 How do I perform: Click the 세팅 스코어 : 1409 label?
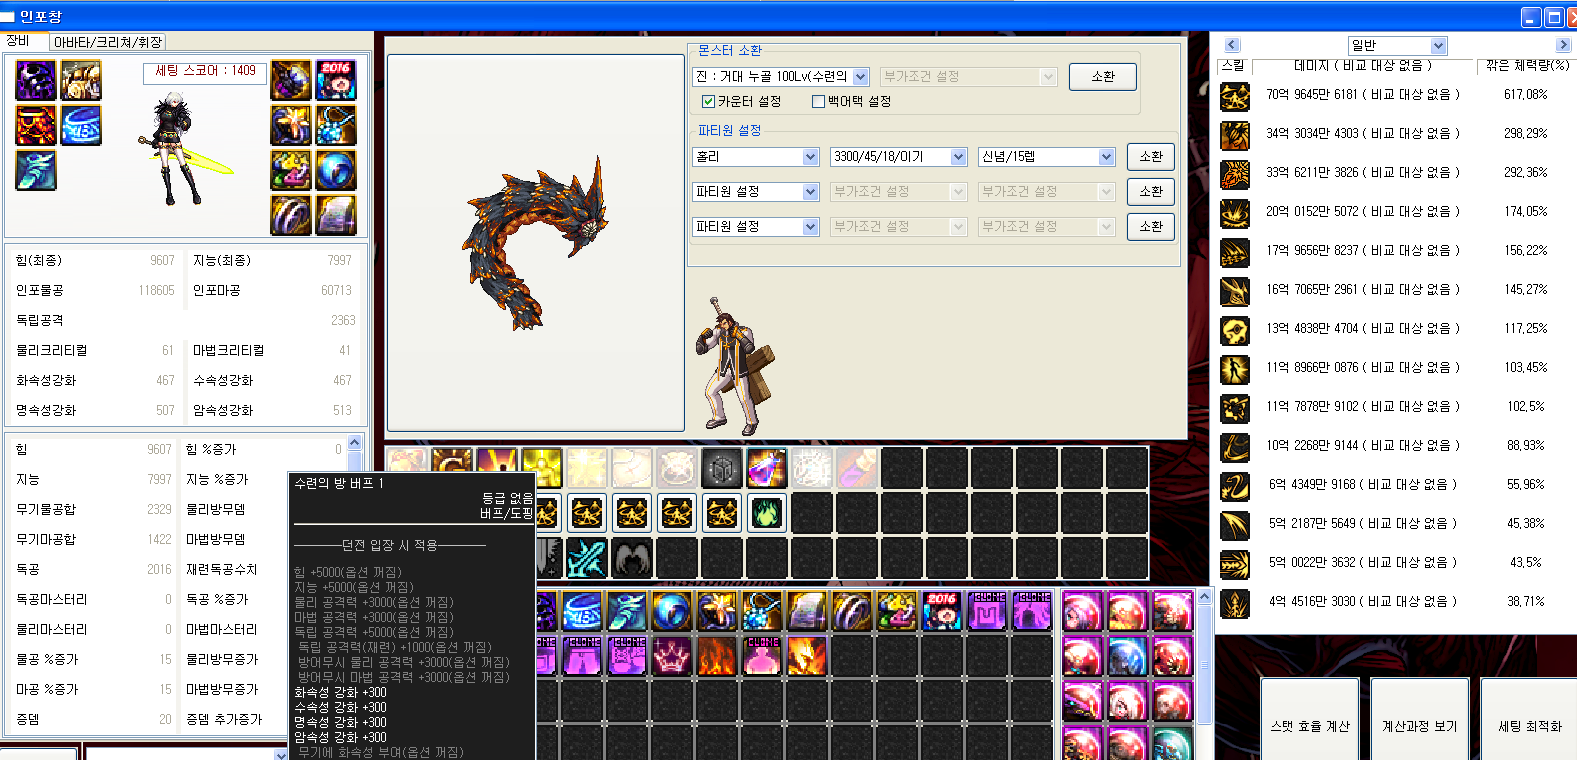[205, 71]
